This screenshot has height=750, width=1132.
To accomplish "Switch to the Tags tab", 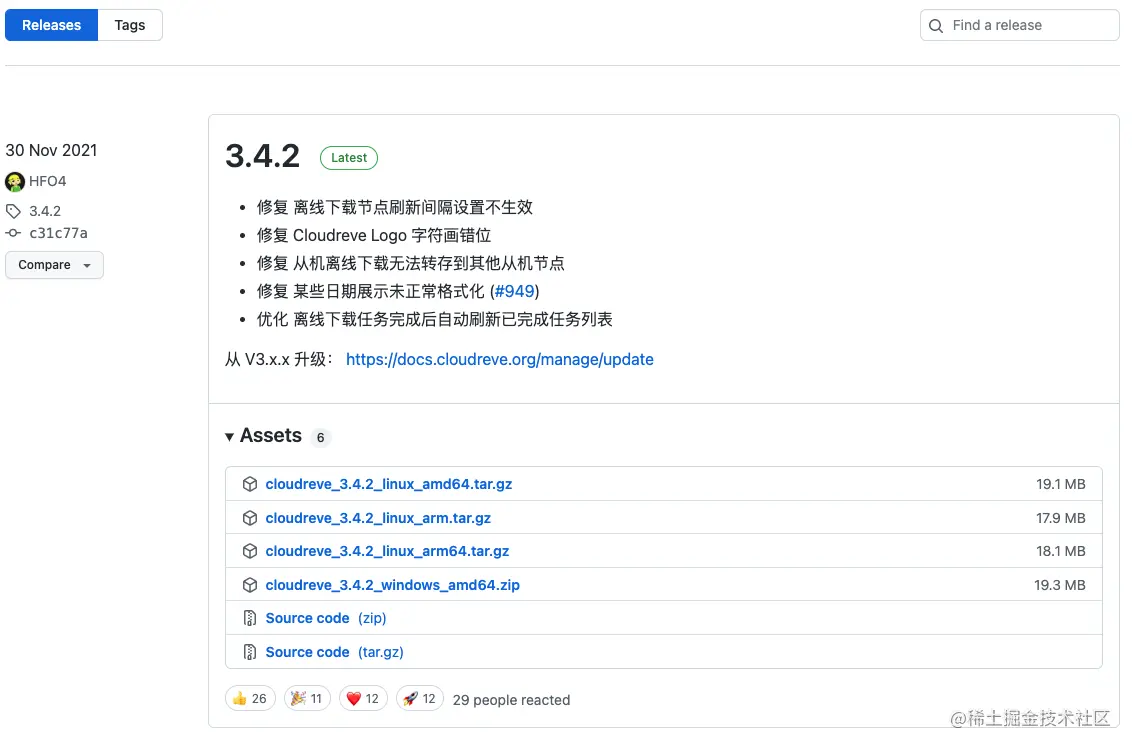I will tap(130, 25).
